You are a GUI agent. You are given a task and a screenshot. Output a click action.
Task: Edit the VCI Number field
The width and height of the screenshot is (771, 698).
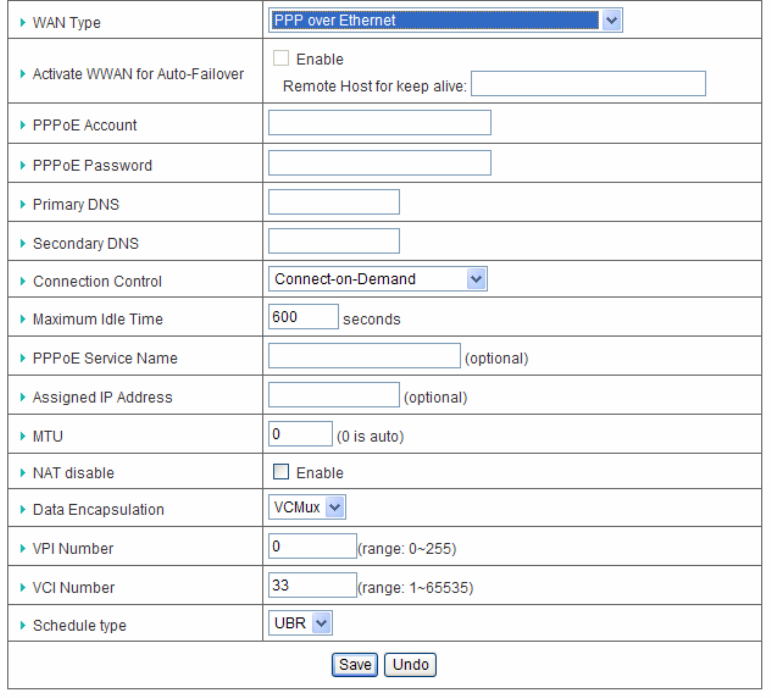(x=312, y=586)
